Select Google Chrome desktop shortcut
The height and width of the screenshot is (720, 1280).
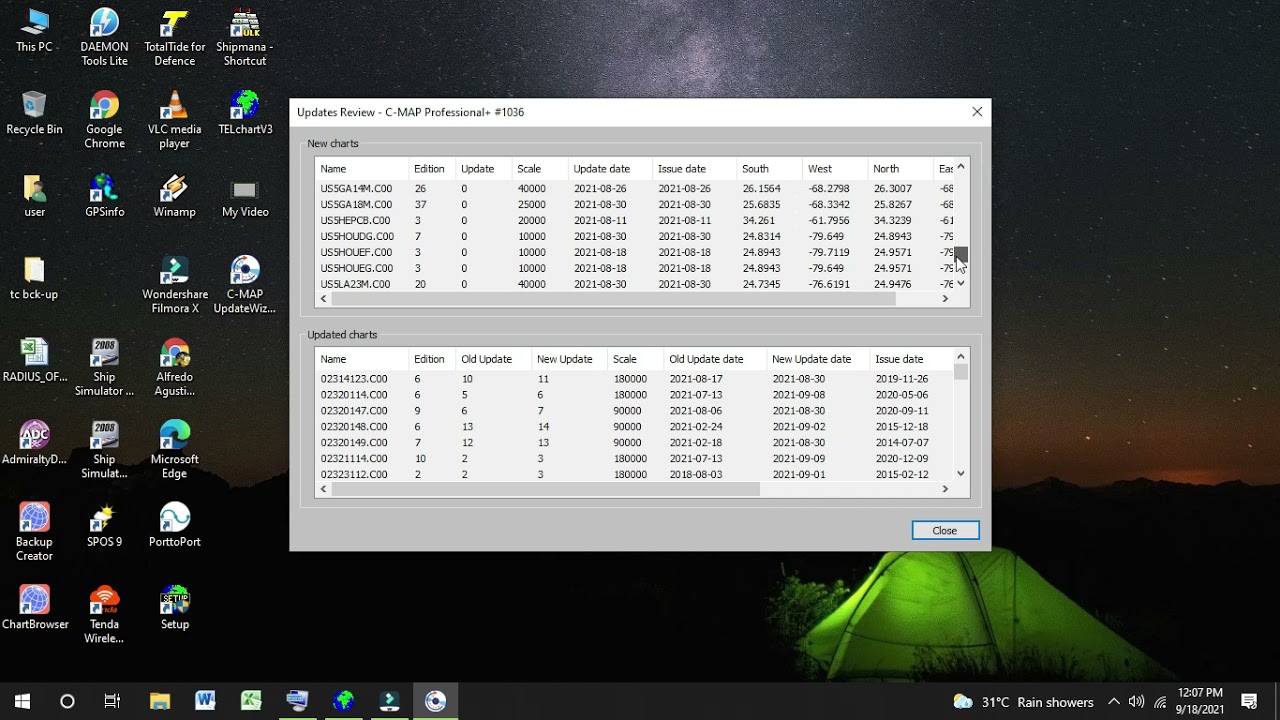coord(104,120)
